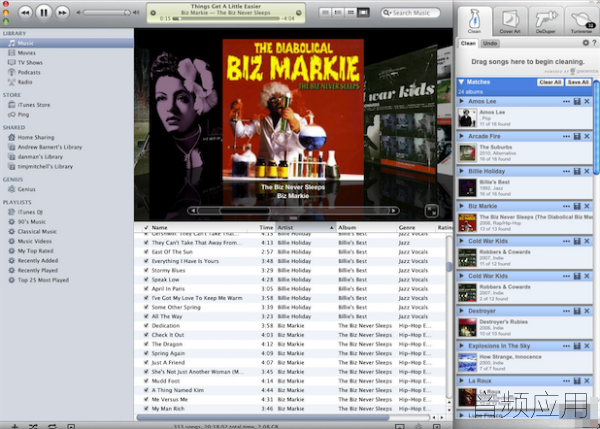600x429 pixels.
Task: Save the Billie Holiday match
Action: (577, 171)
